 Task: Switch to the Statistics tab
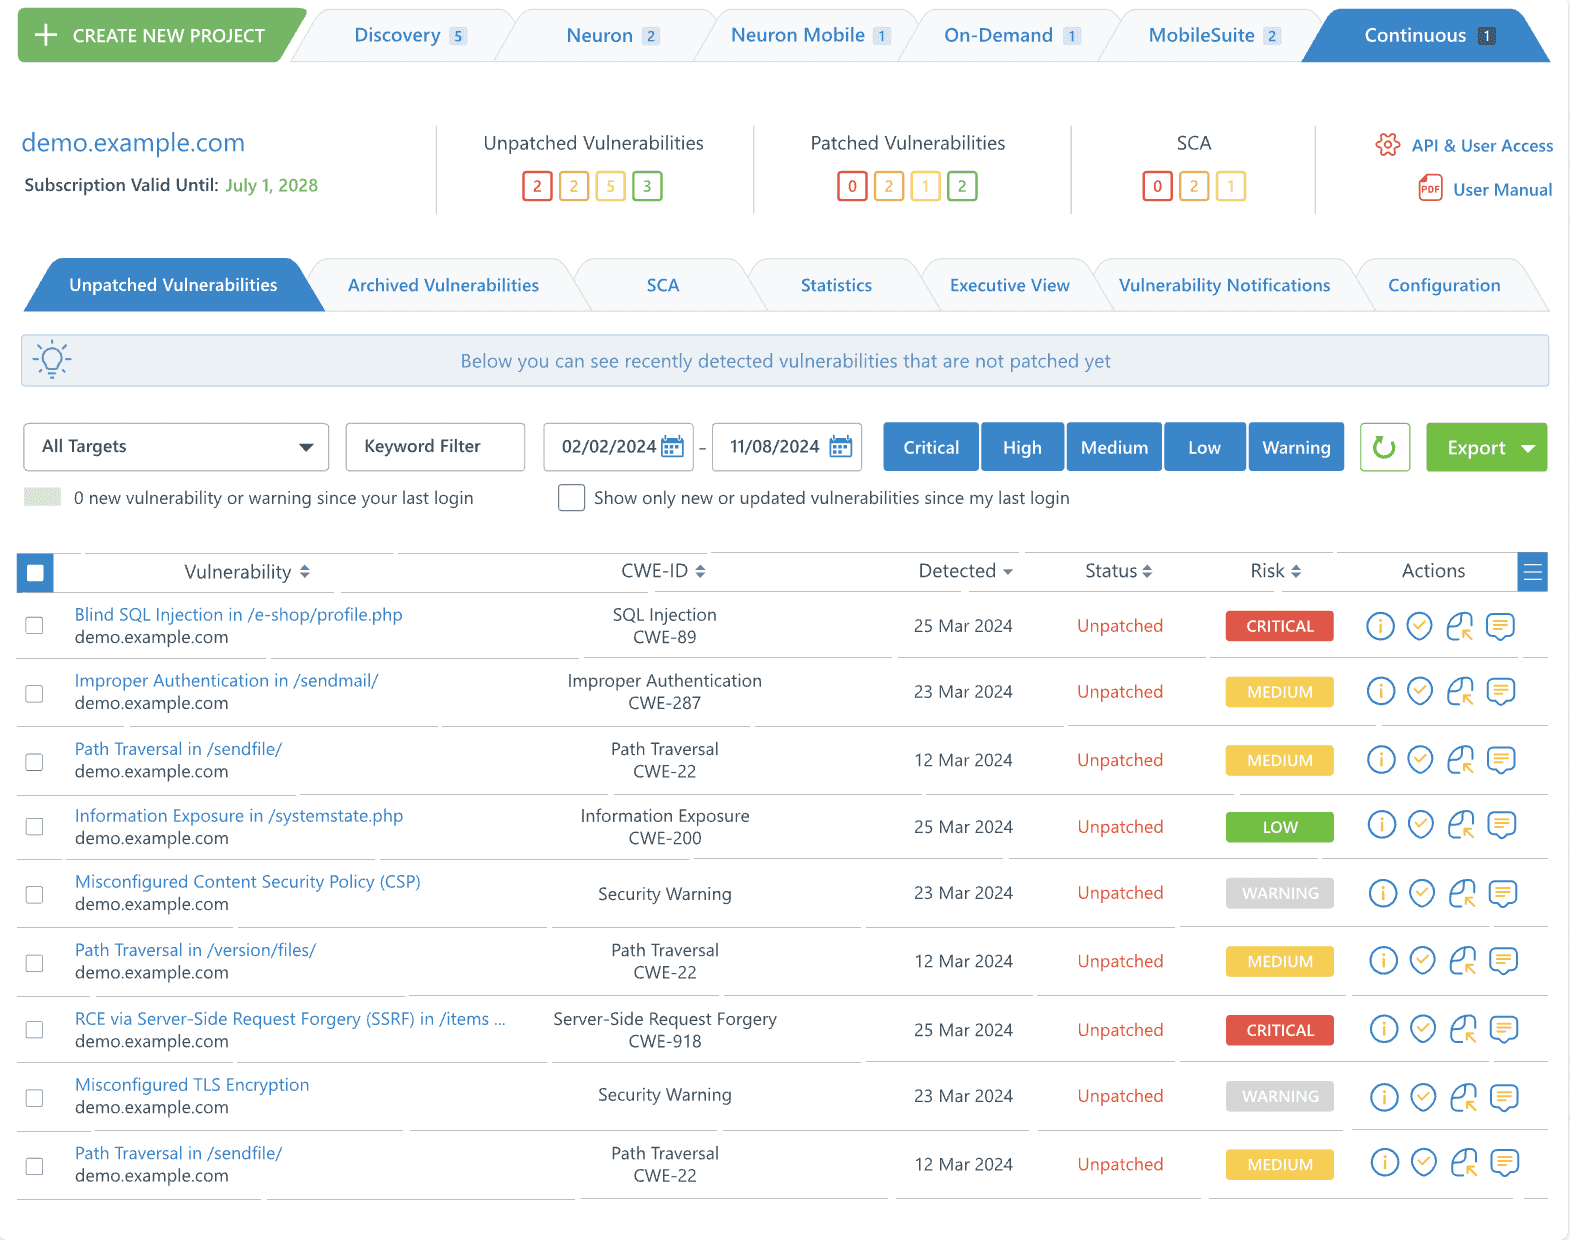point(836,285)
